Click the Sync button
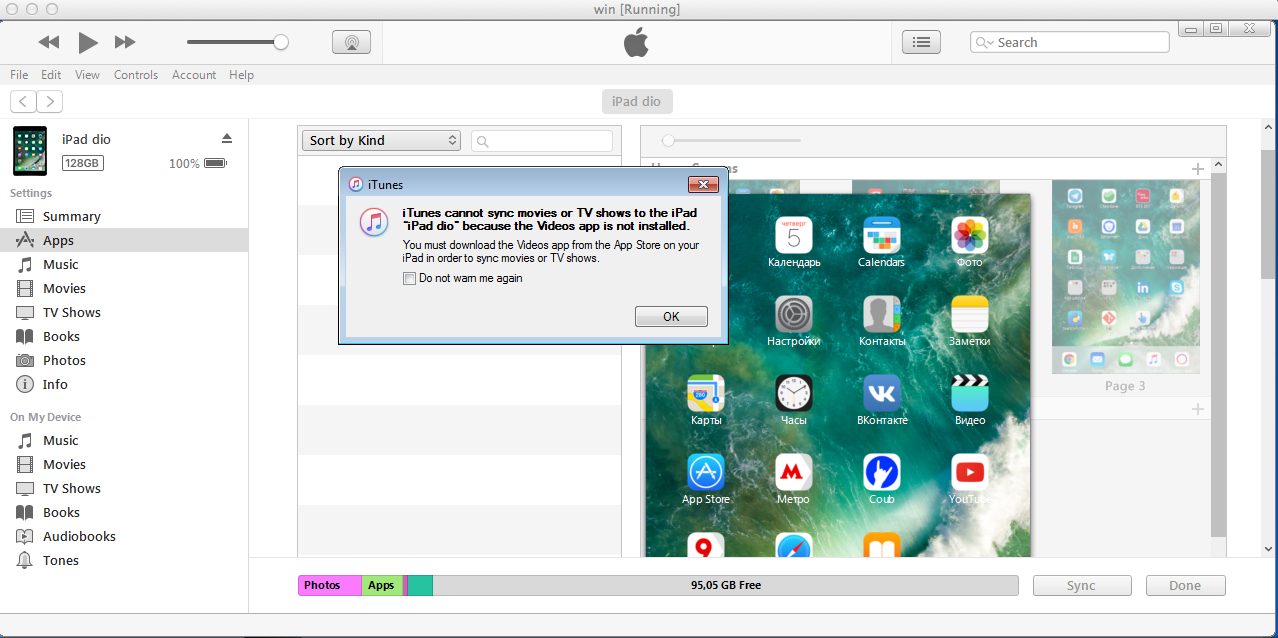 tap(1081, 586)
